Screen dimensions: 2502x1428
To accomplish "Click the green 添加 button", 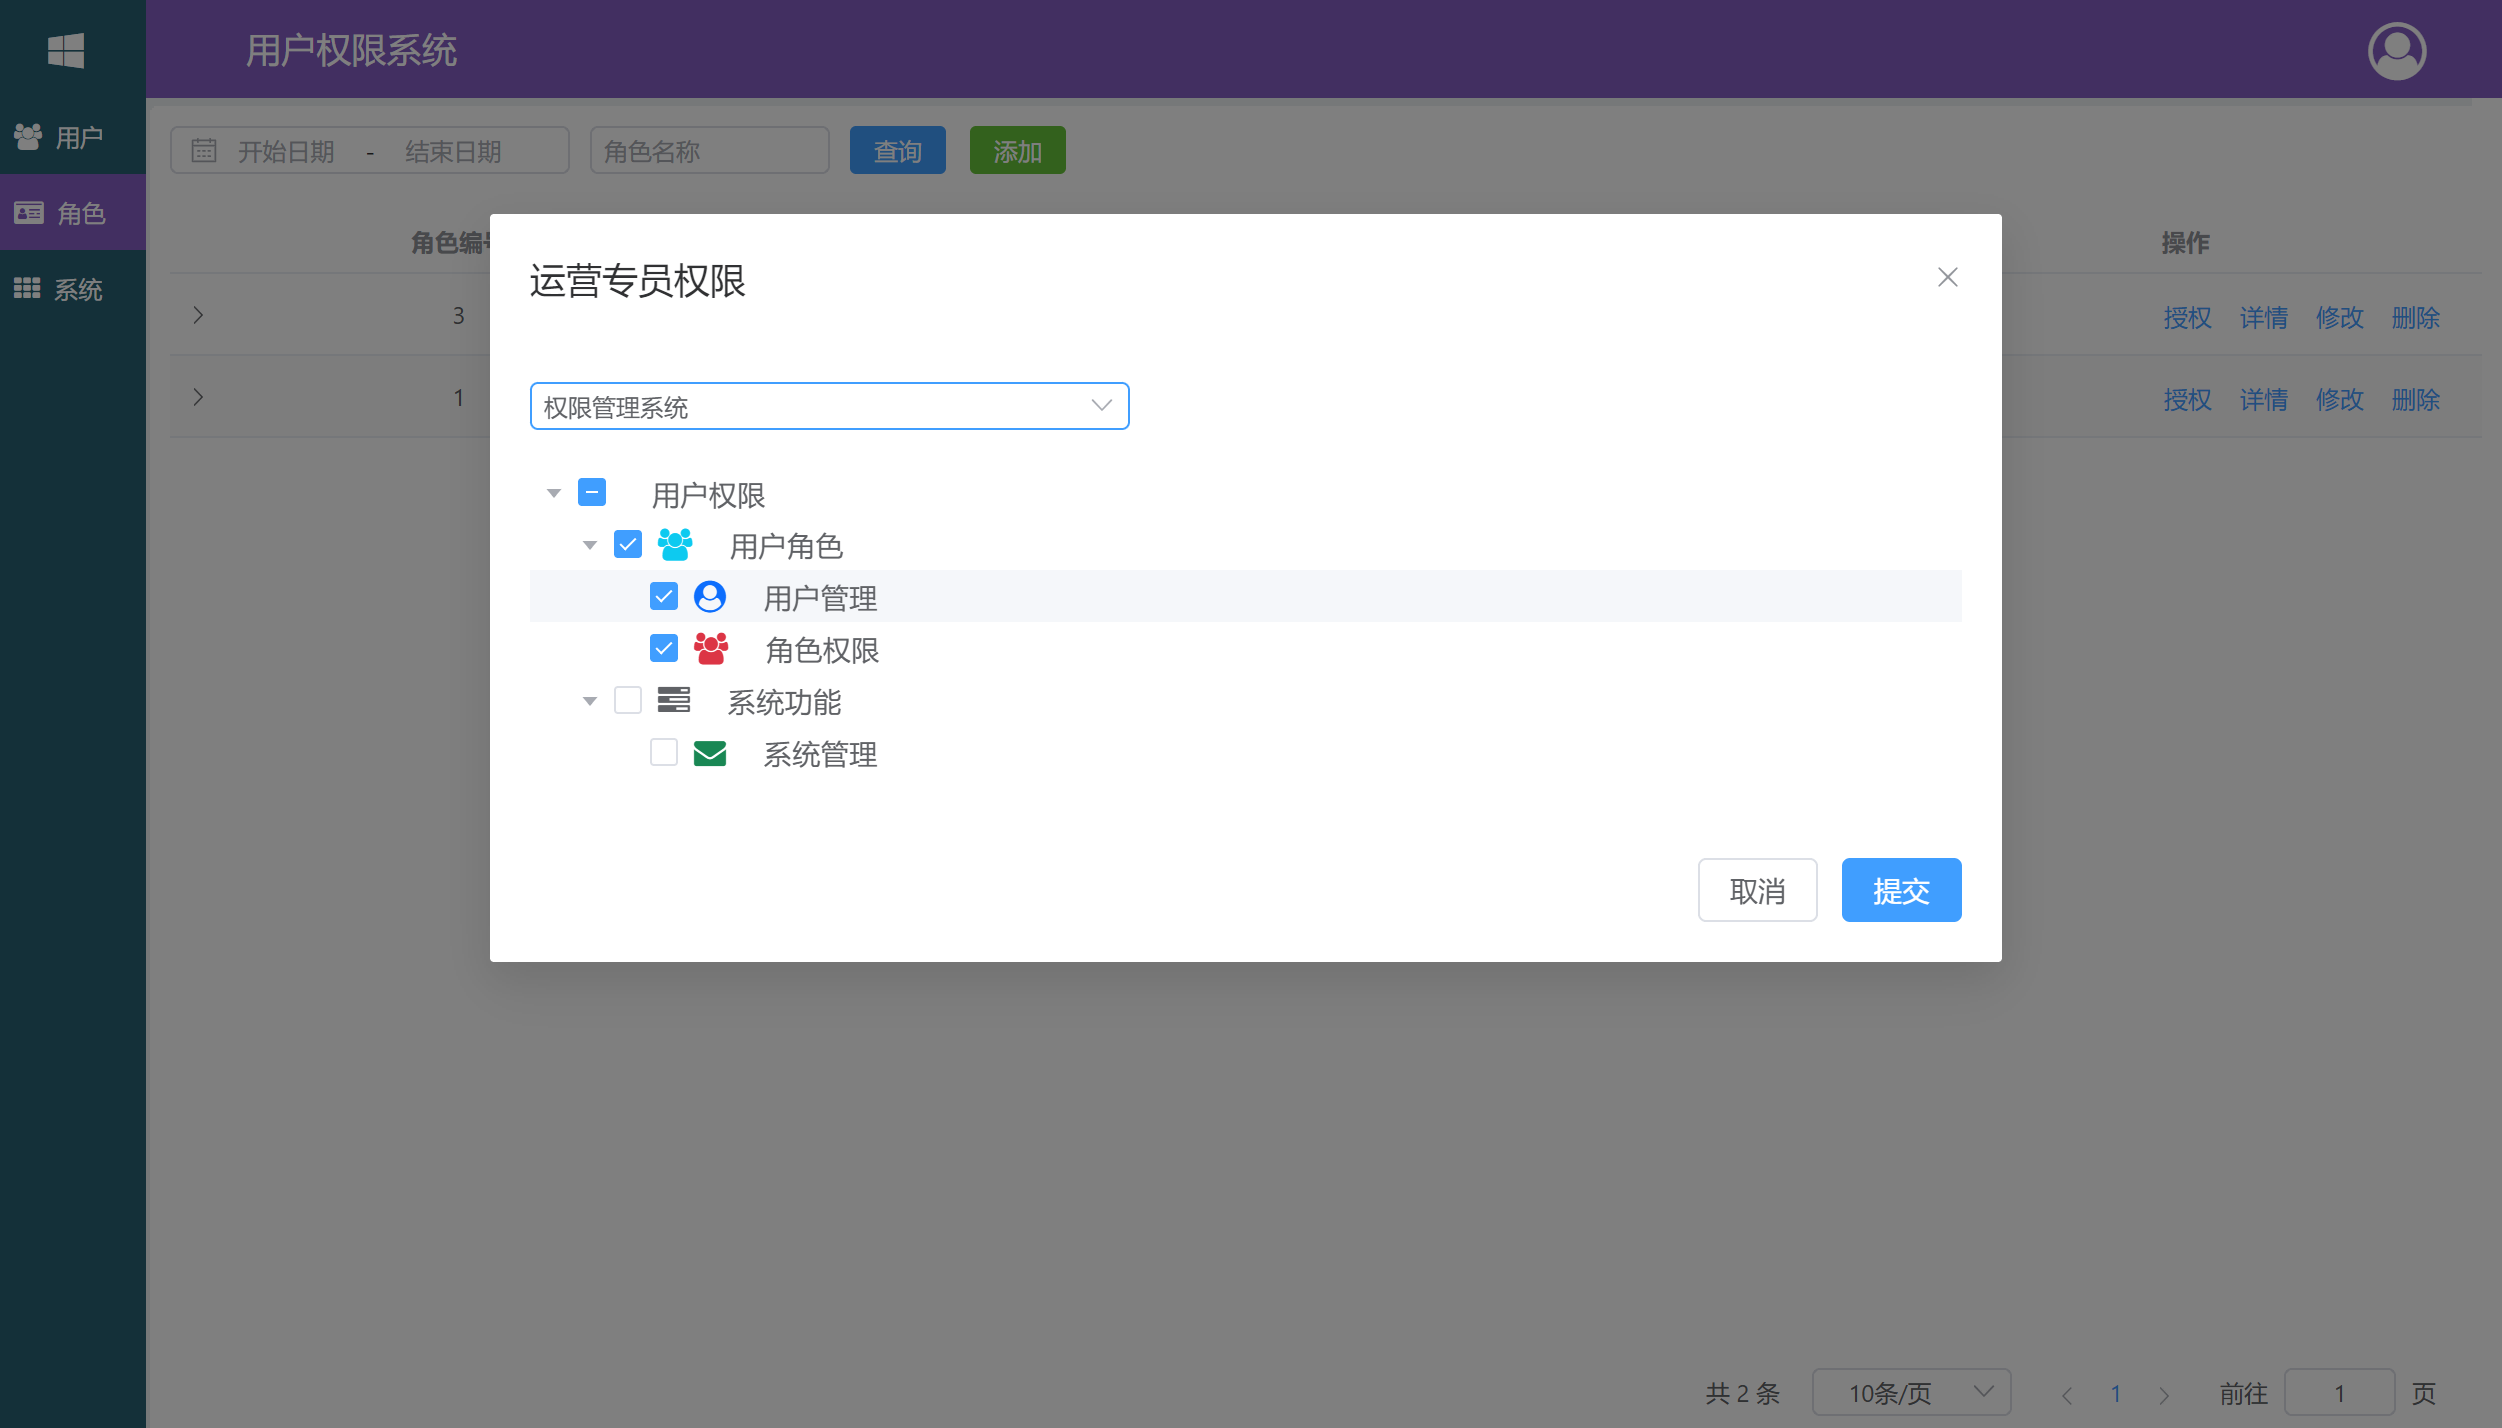I will (1017, 150).
